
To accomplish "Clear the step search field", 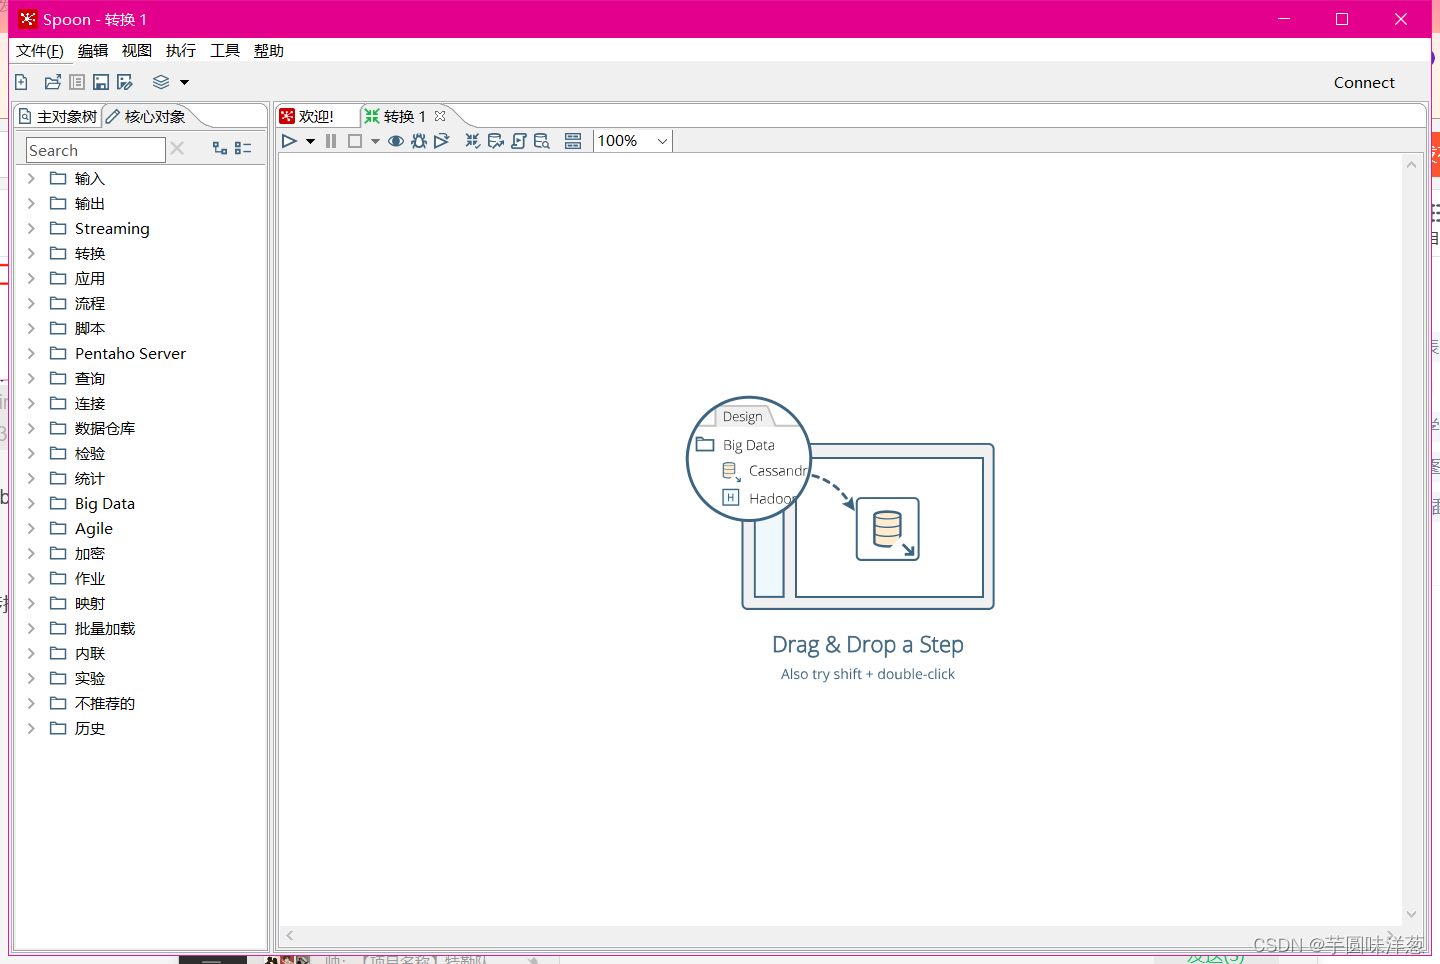I will (x=177, y=149).
